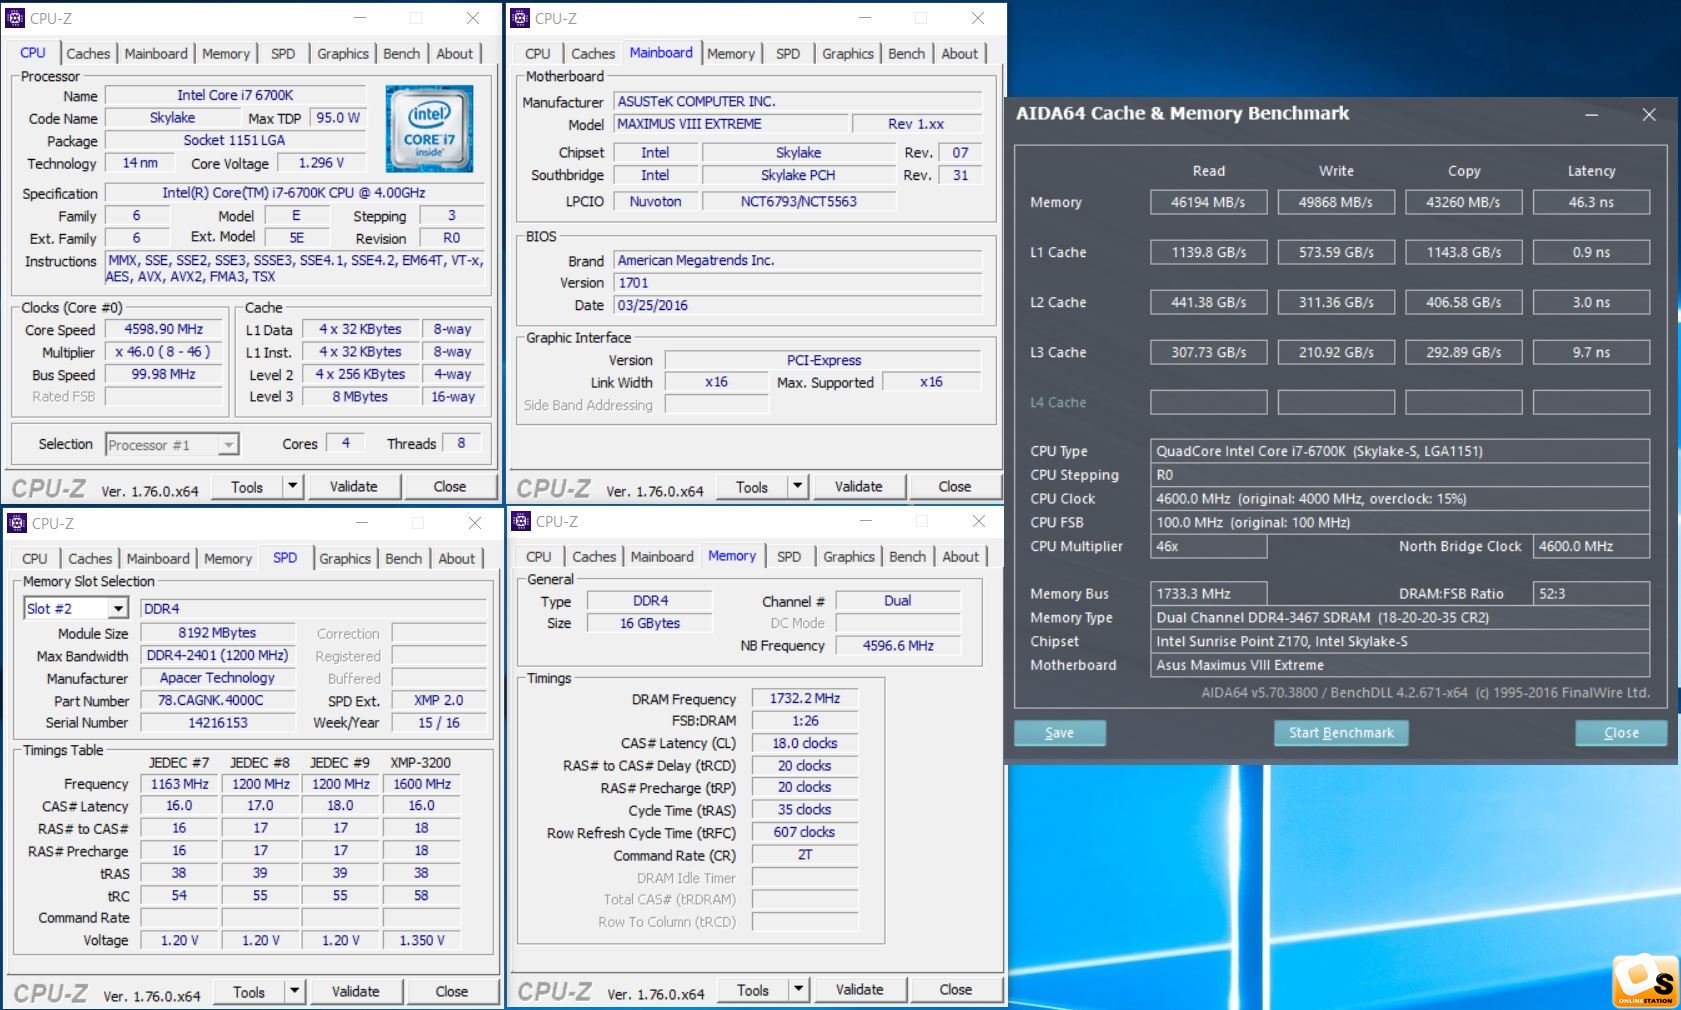Switch to Caches tab in CPU window
This screenshot has width=1681, height=1010.
coord(88,54)
